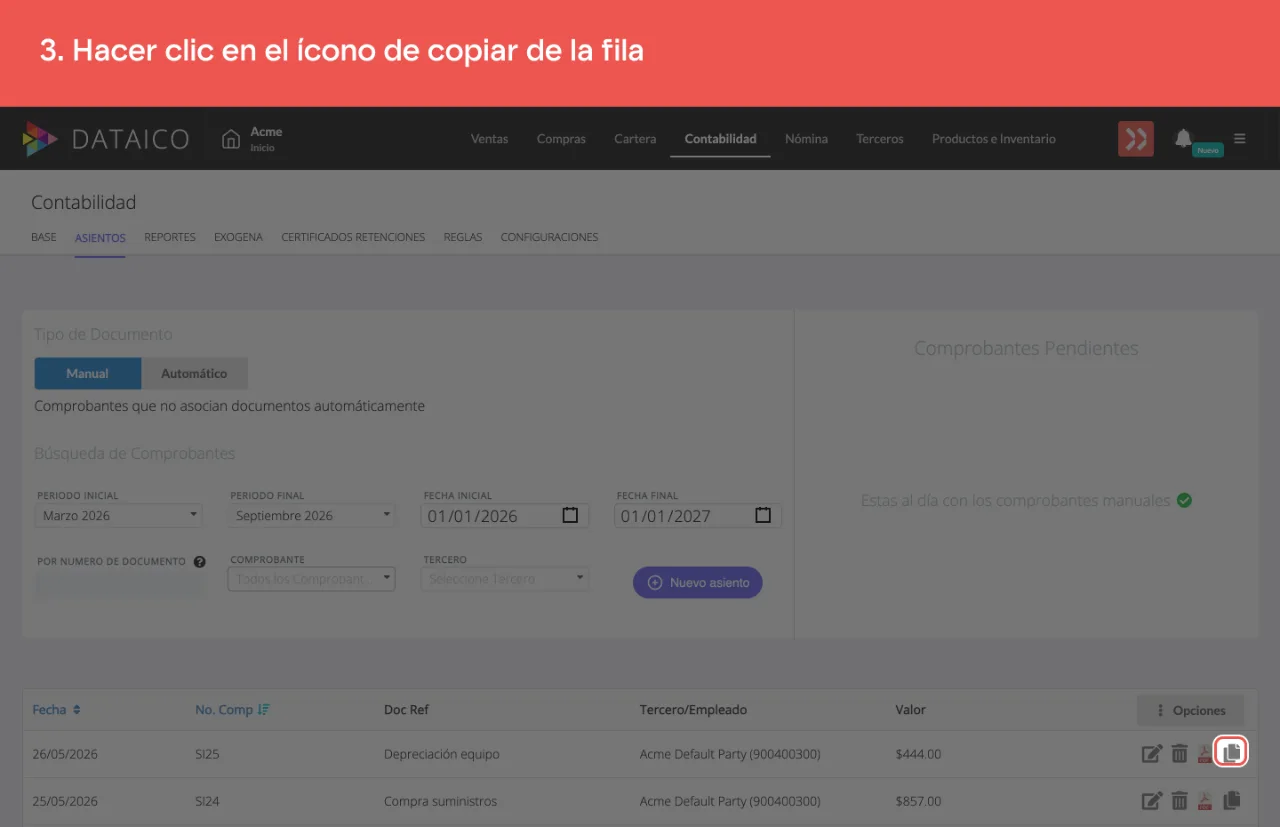Click the Depreciación equipo cell
1280x827 pixels.
441,754
